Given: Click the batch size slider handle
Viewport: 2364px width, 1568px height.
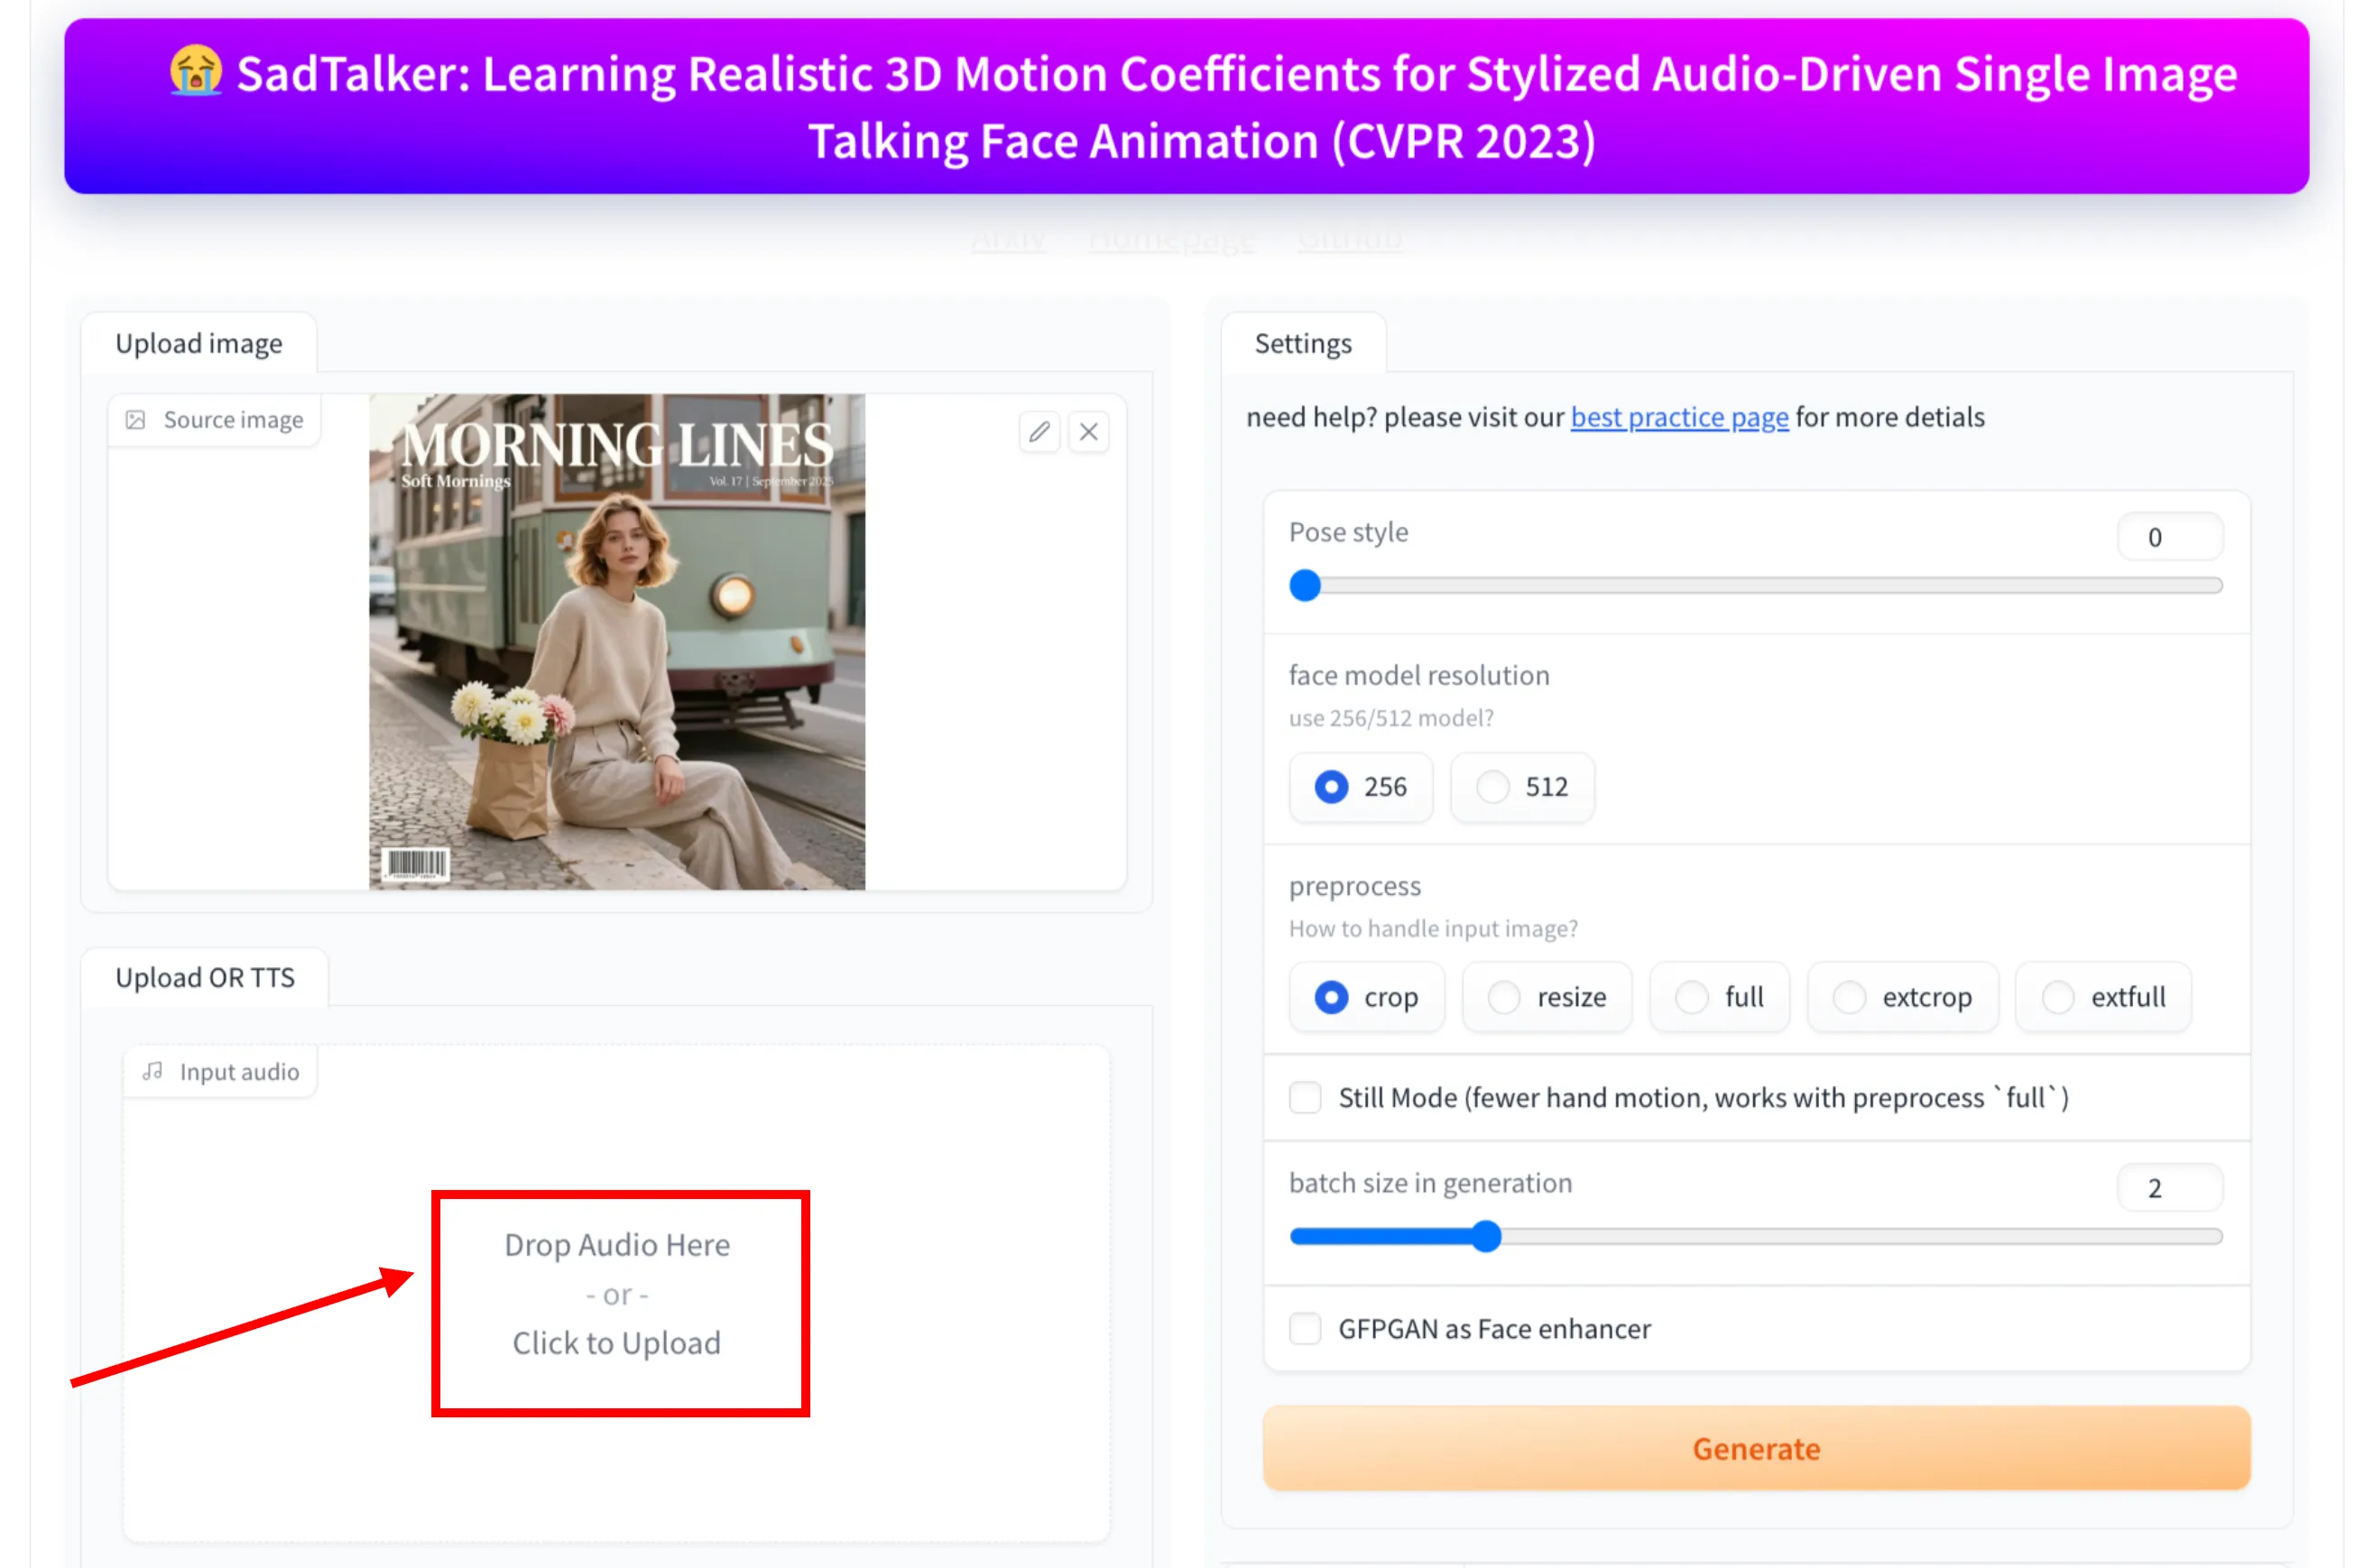Looking at the screenshot, I should pyautogui.click(x=1486, y=1237).
